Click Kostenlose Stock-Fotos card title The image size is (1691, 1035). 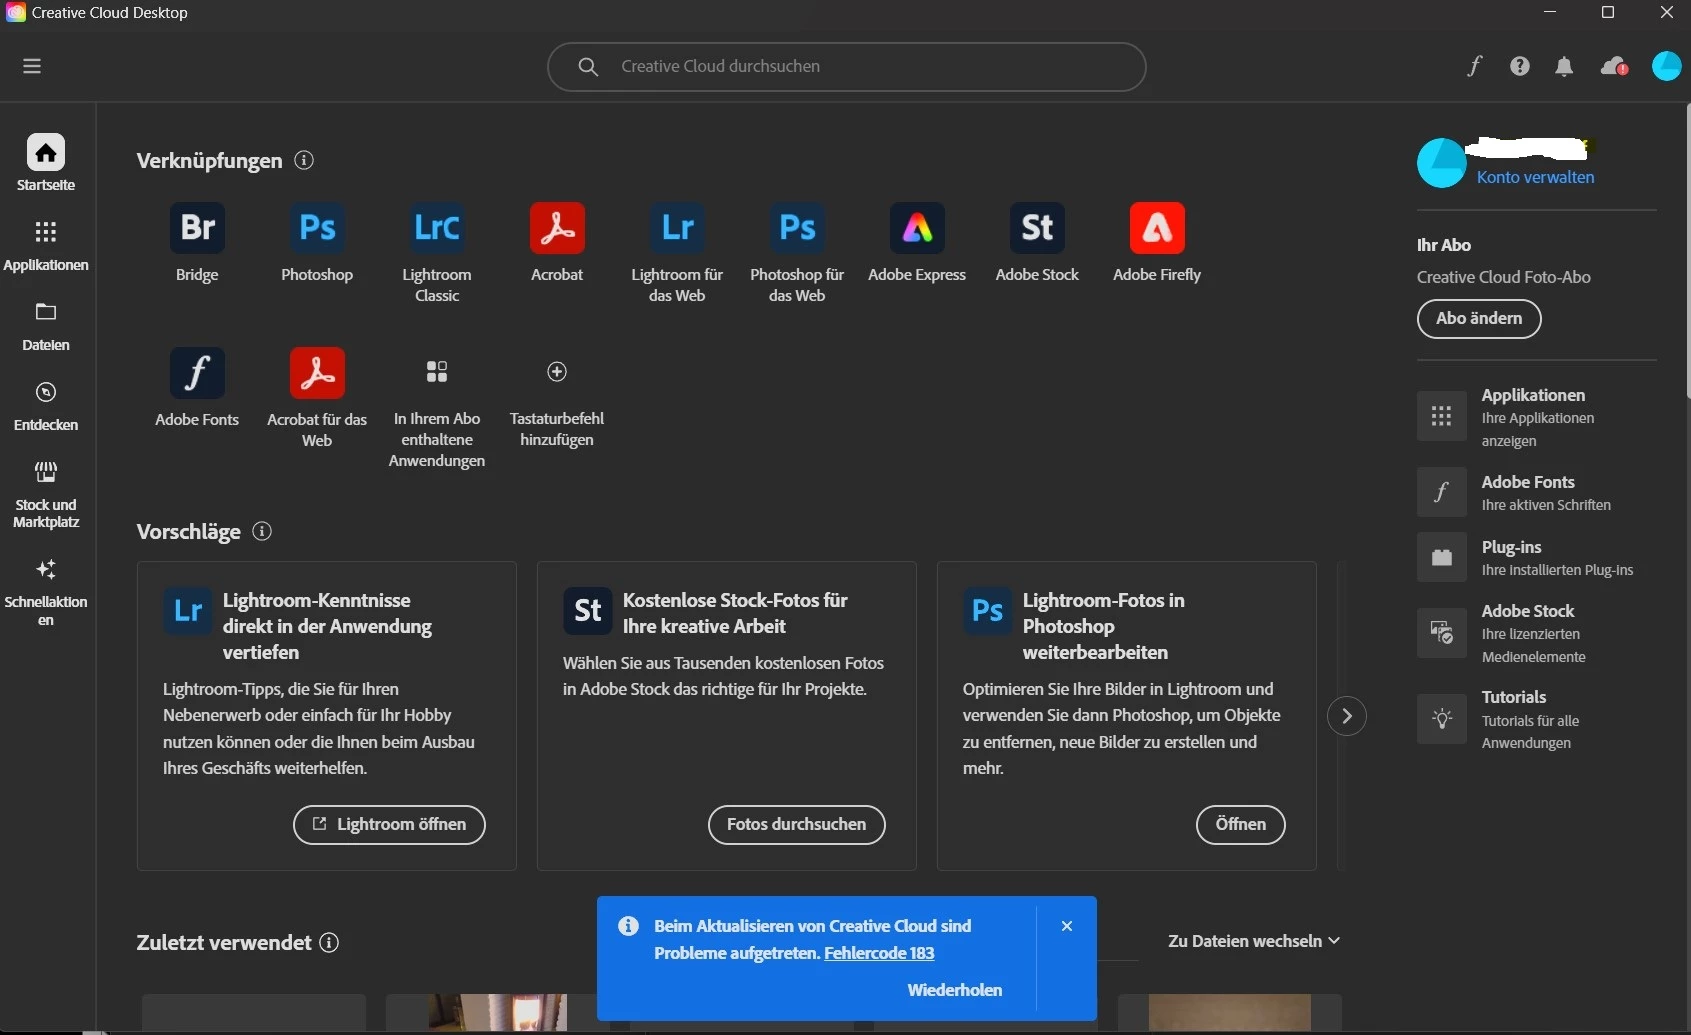tap(735, 613)
